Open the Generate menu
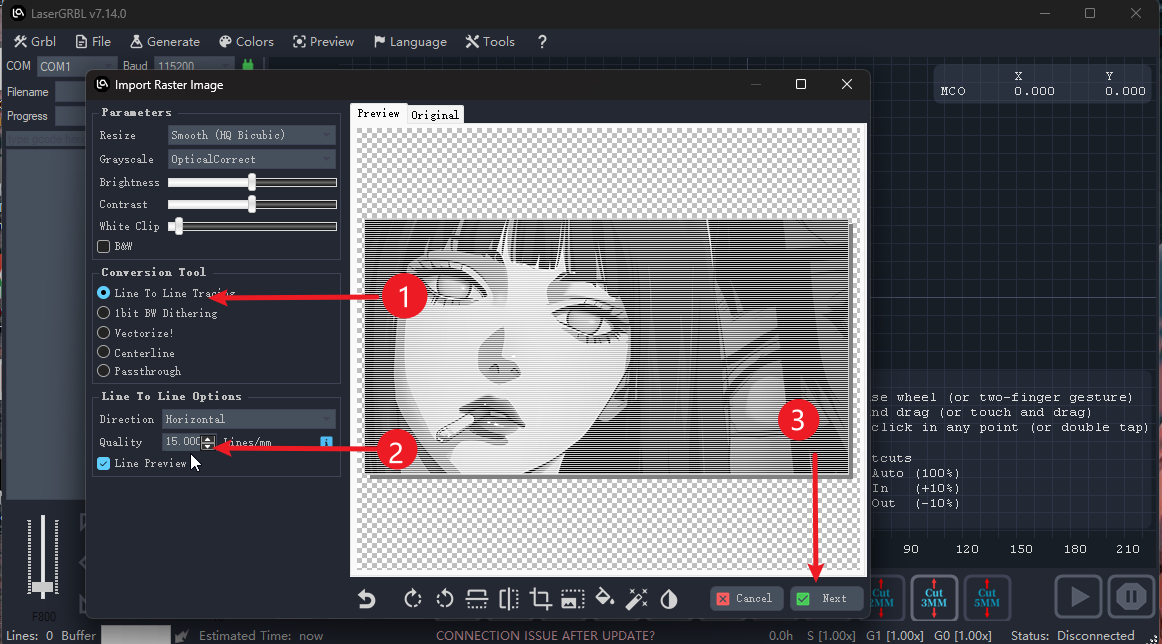Screen dimensions: 1162x644 tap(165, 42)
